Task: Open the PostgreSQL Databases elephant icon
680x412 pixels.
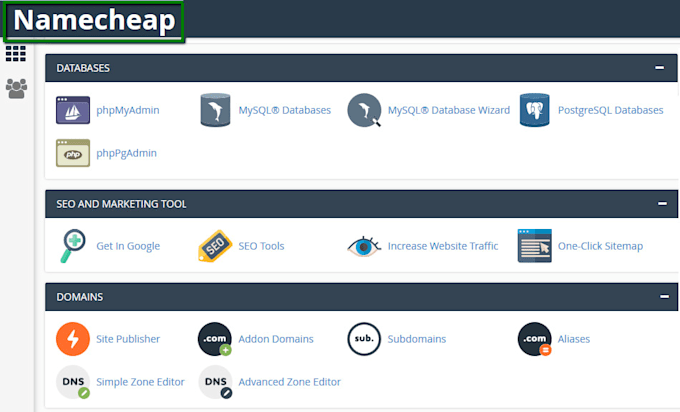Action: [x=534, y=110]
